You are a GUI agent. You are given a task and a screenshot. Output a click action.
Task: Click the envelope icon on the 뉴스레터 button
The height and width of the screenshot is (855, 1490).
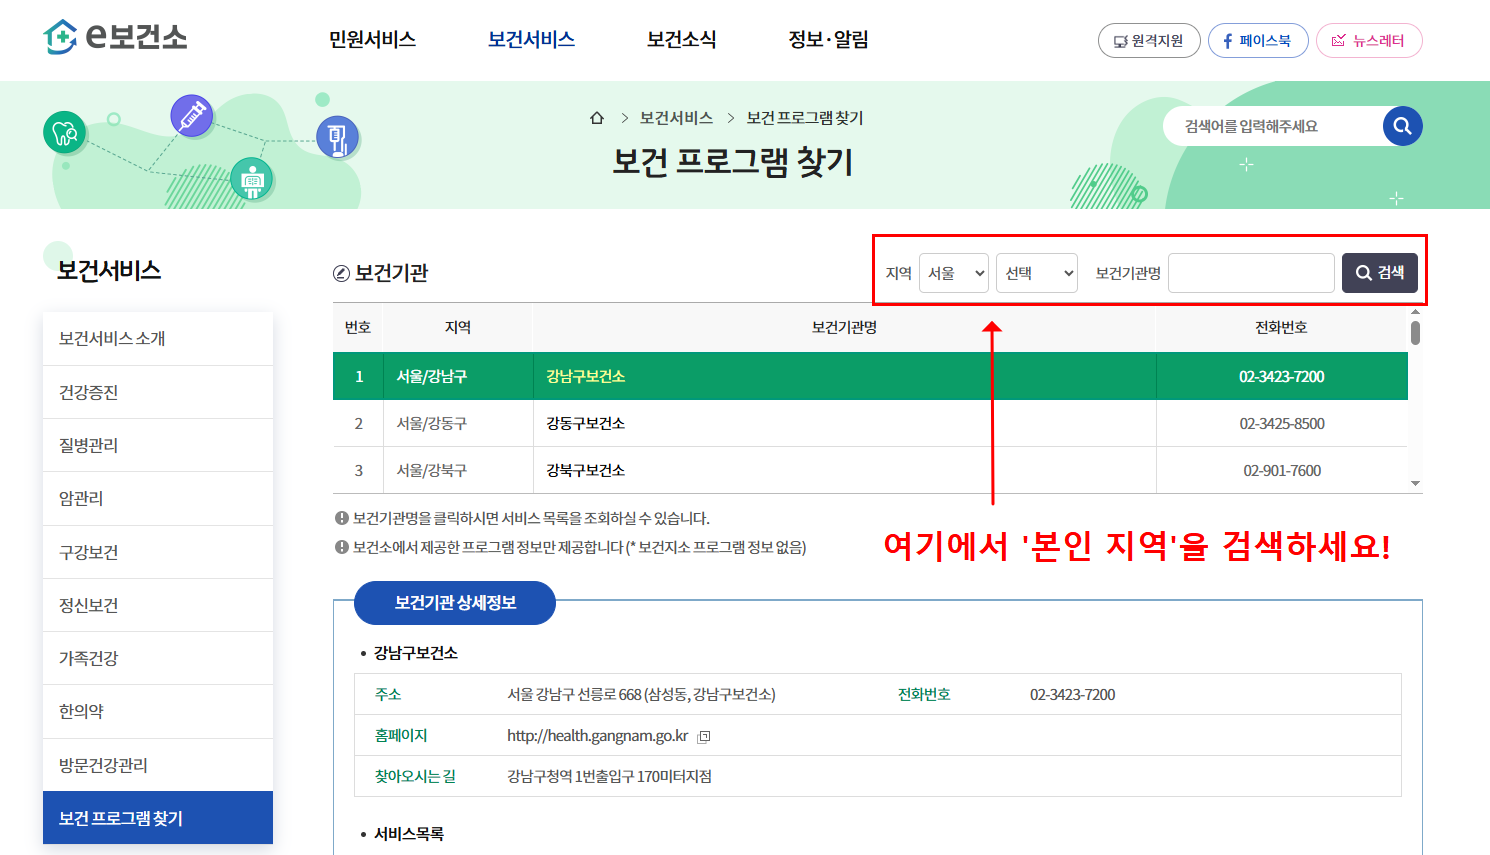pos(1340,40)
